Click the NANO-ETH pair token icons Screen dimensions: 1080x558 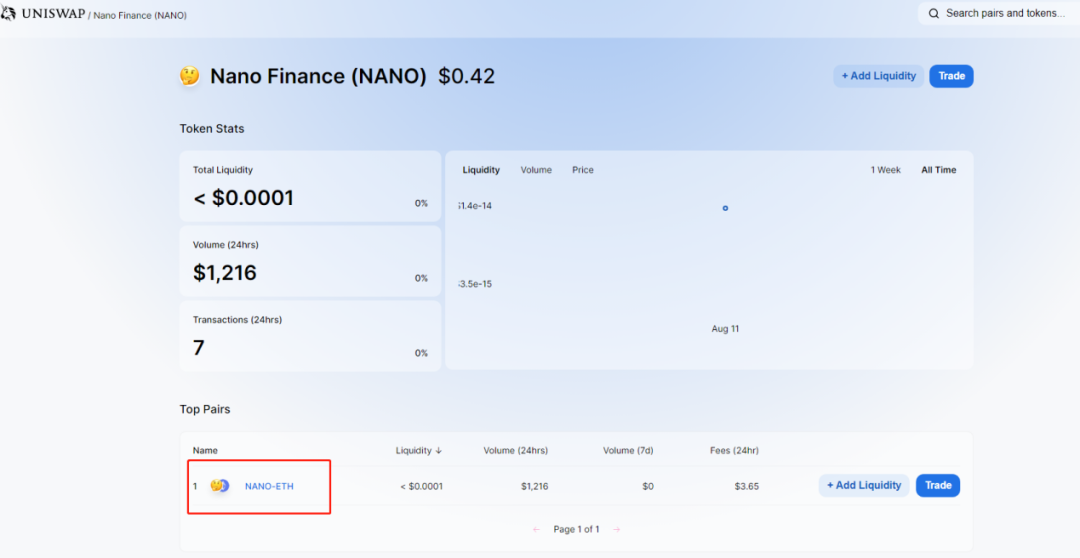coord(220,486)
